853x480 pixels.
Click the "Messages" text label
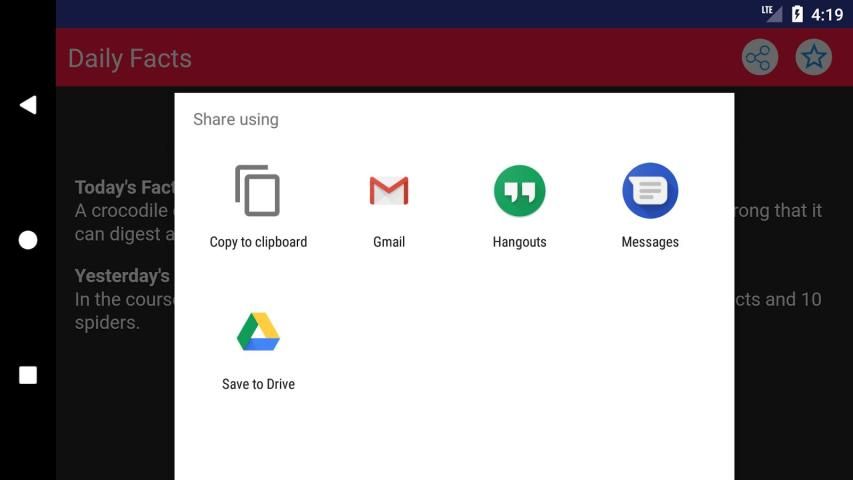650,242
